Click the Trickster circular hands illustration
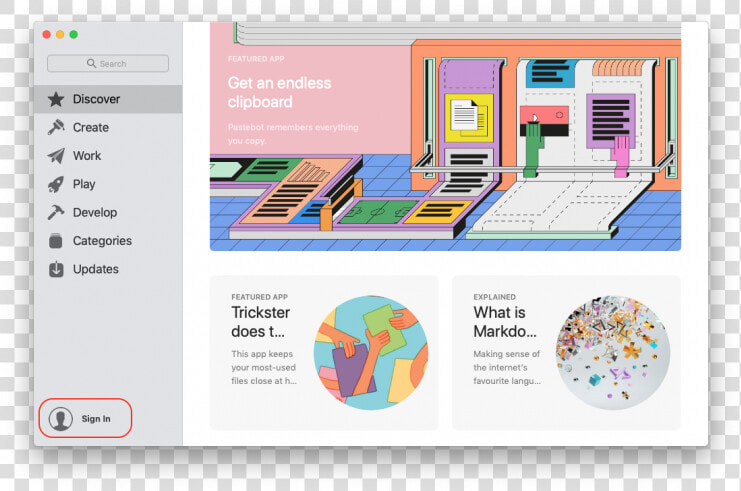The height and width of the screenshot is (491, 741). point(371,353)
